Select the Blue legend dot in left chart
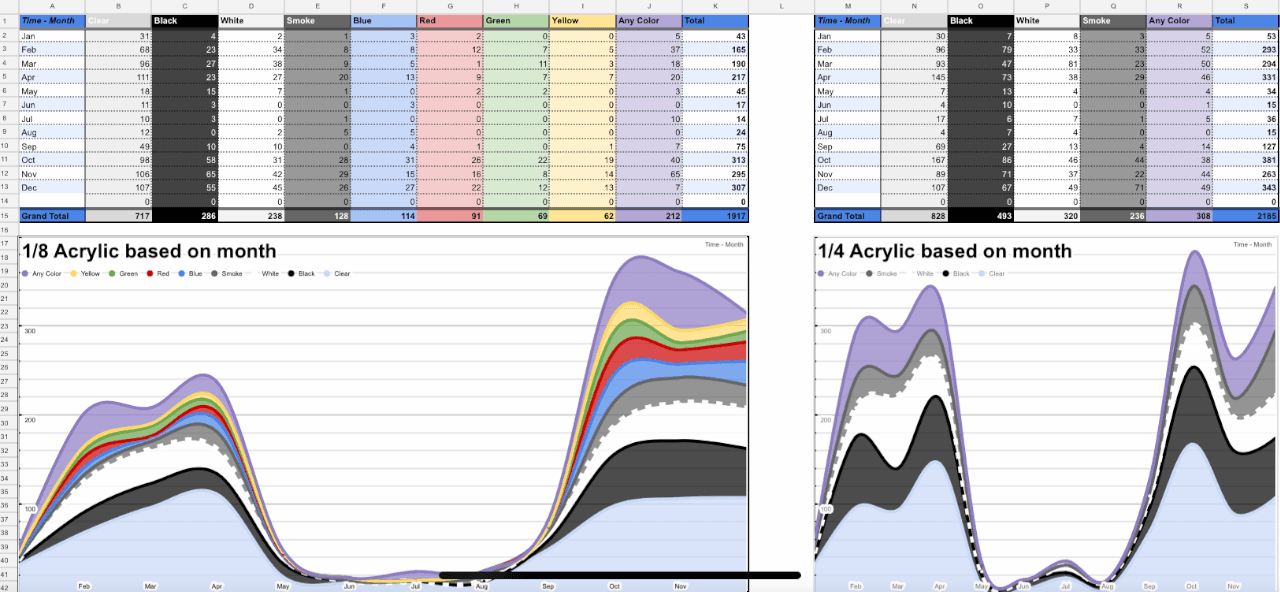Viewport: 1280px width, 592px height. click(183, 273)
